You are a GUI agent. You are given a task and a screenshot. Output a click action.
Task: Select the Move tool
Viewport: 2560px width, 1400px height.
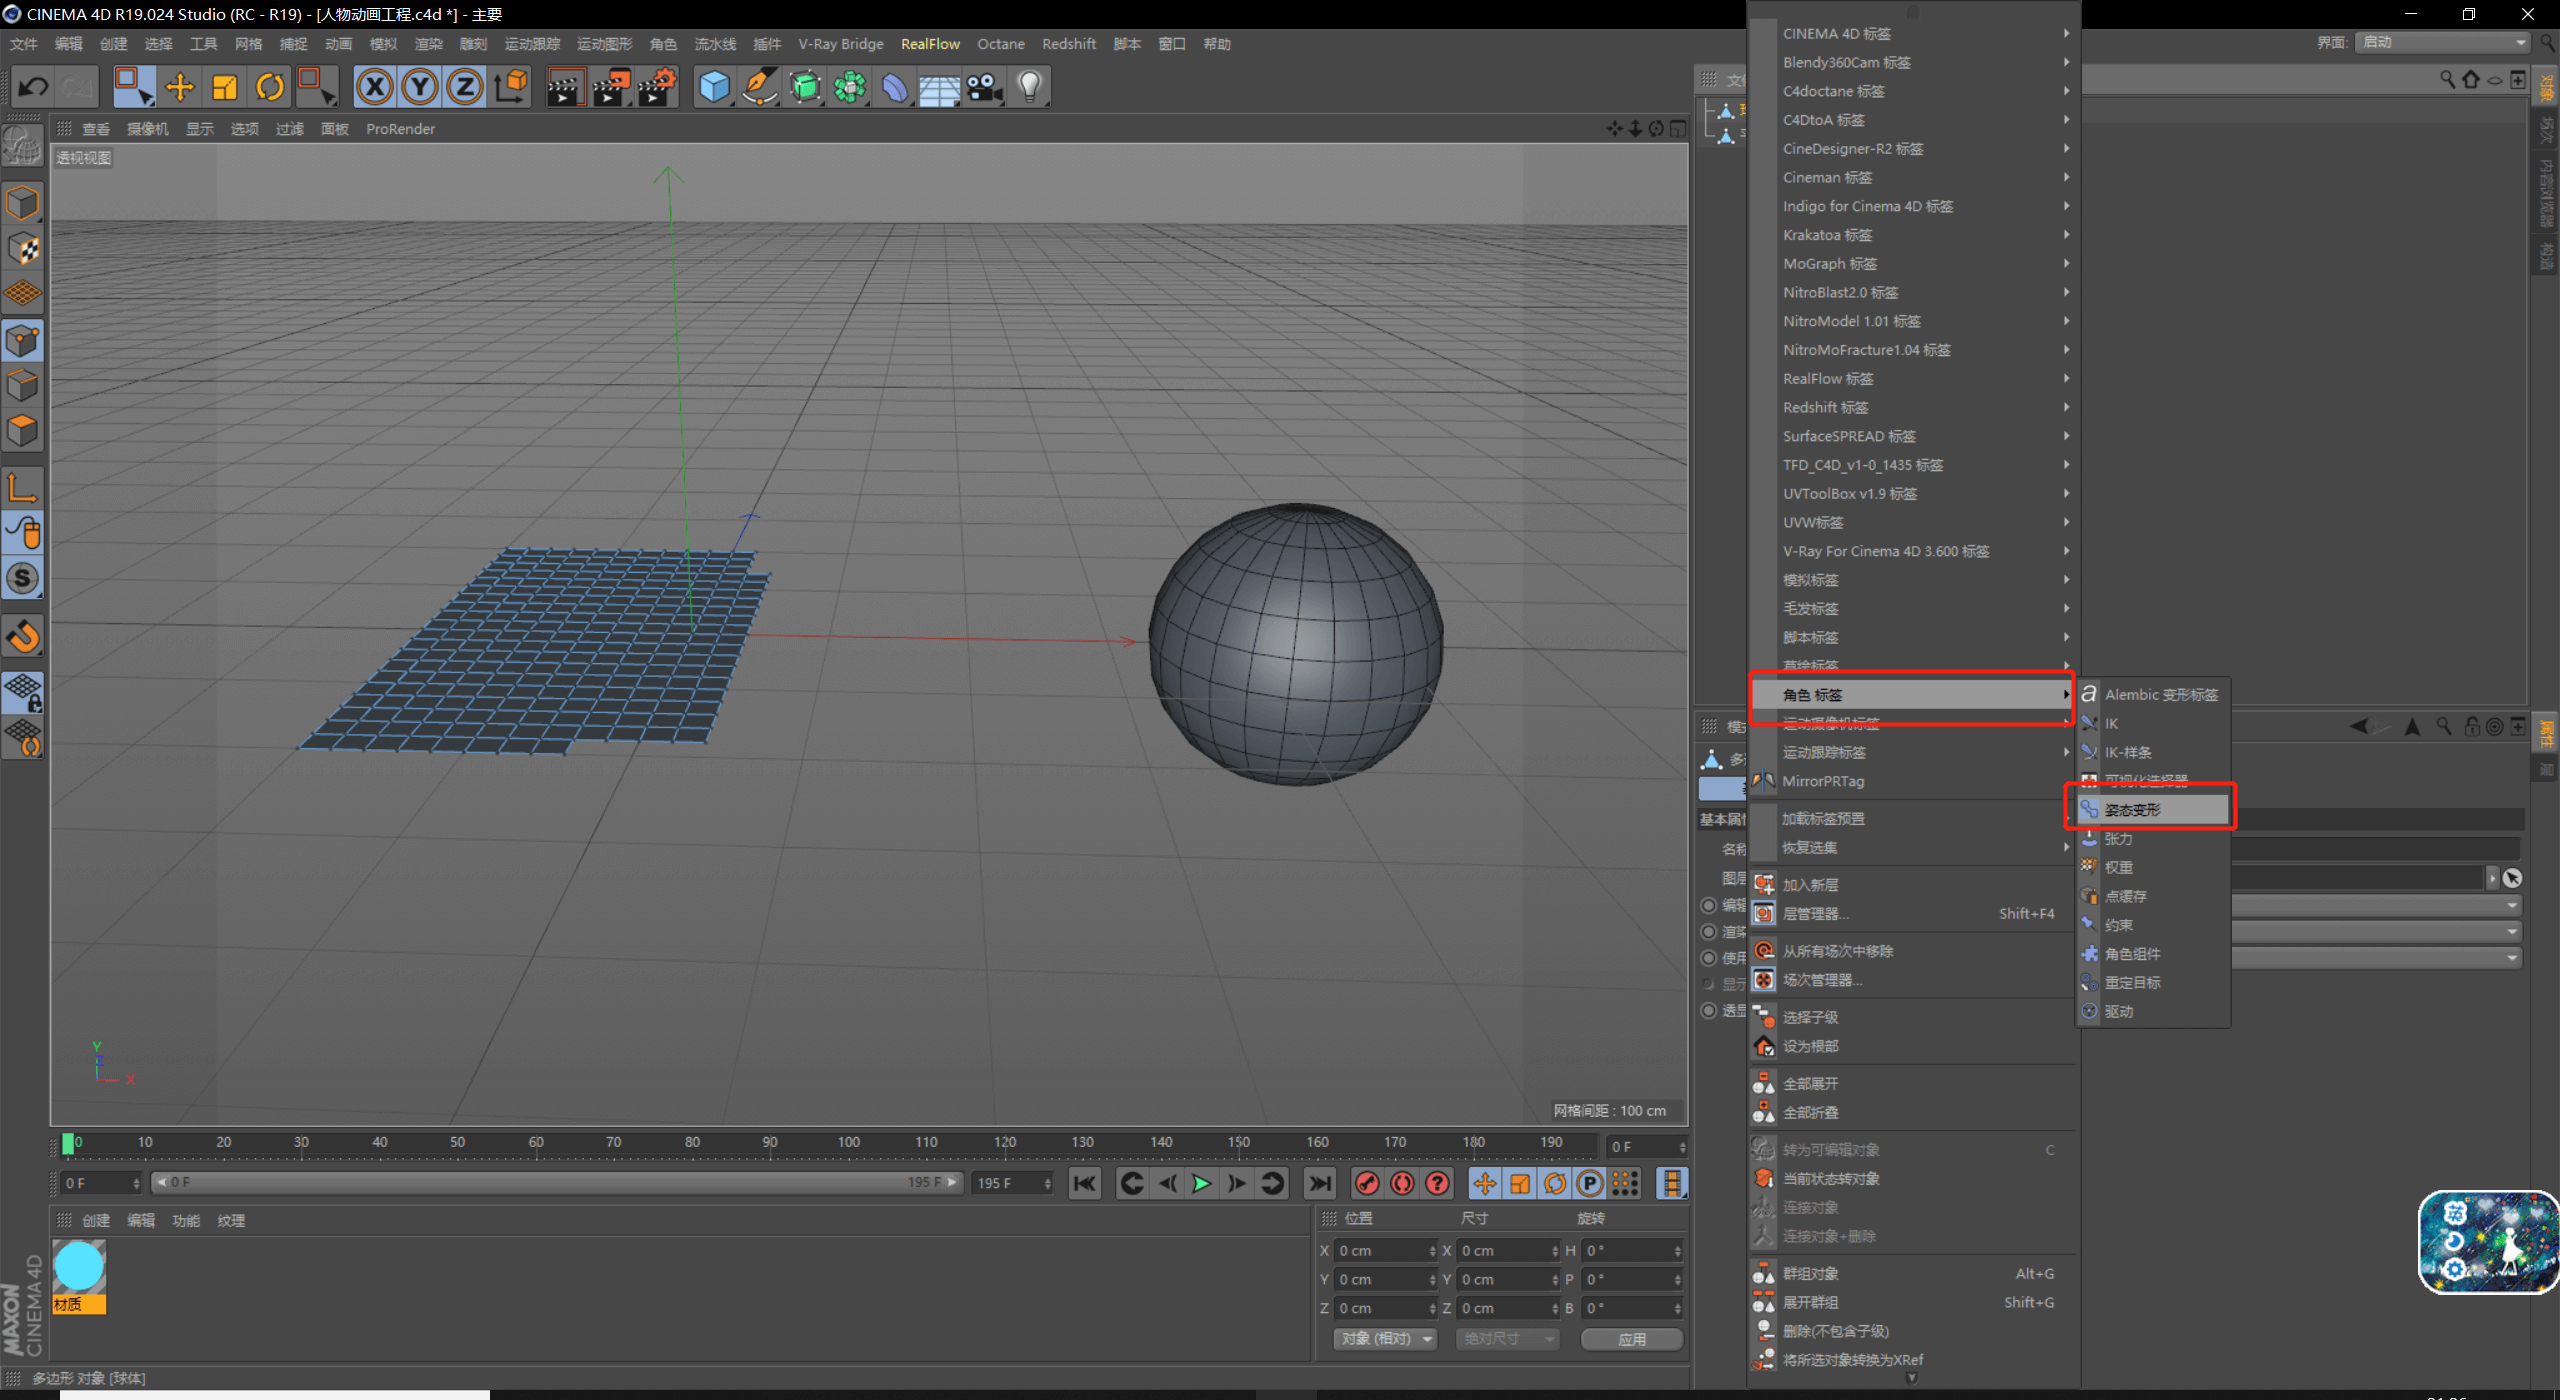click(180, 87)
